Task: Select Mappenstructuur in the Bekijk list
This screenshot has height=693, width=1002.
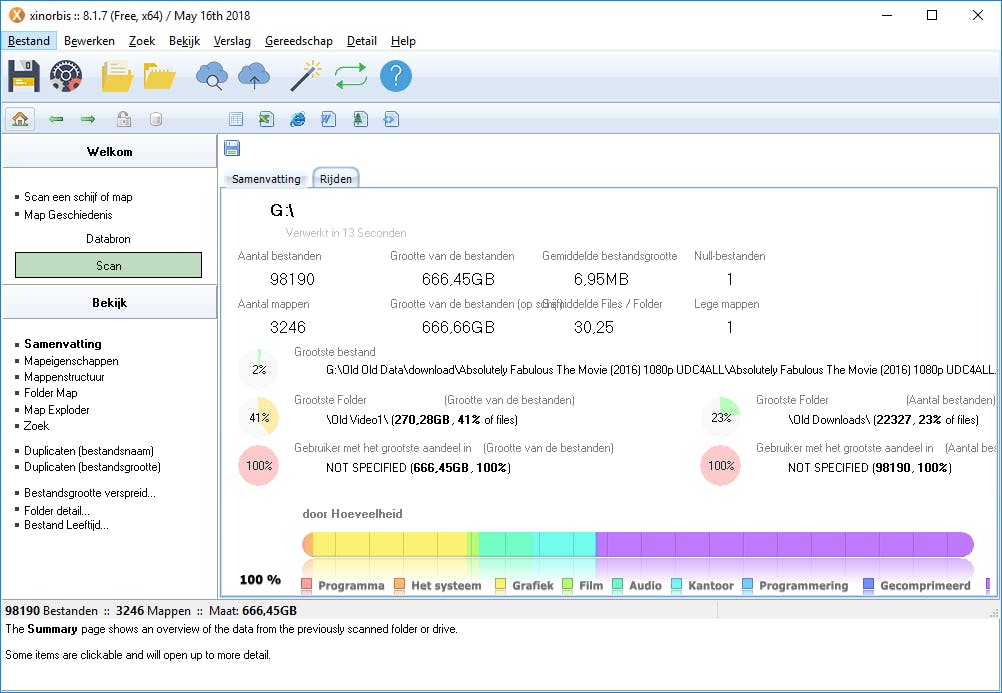Action: tap(64, 377)
